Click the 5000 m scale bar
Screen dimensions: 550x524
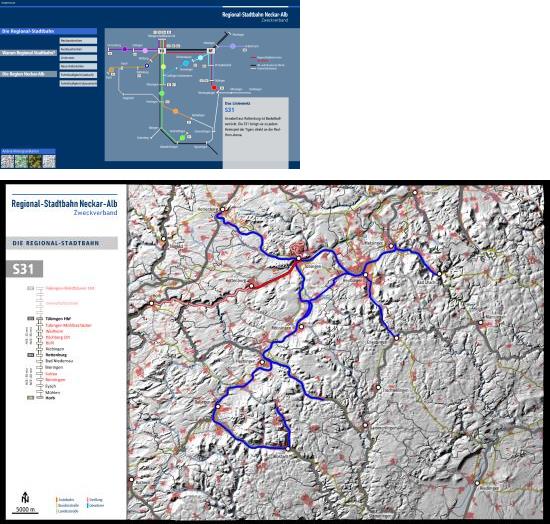click(x=25, y=511)
